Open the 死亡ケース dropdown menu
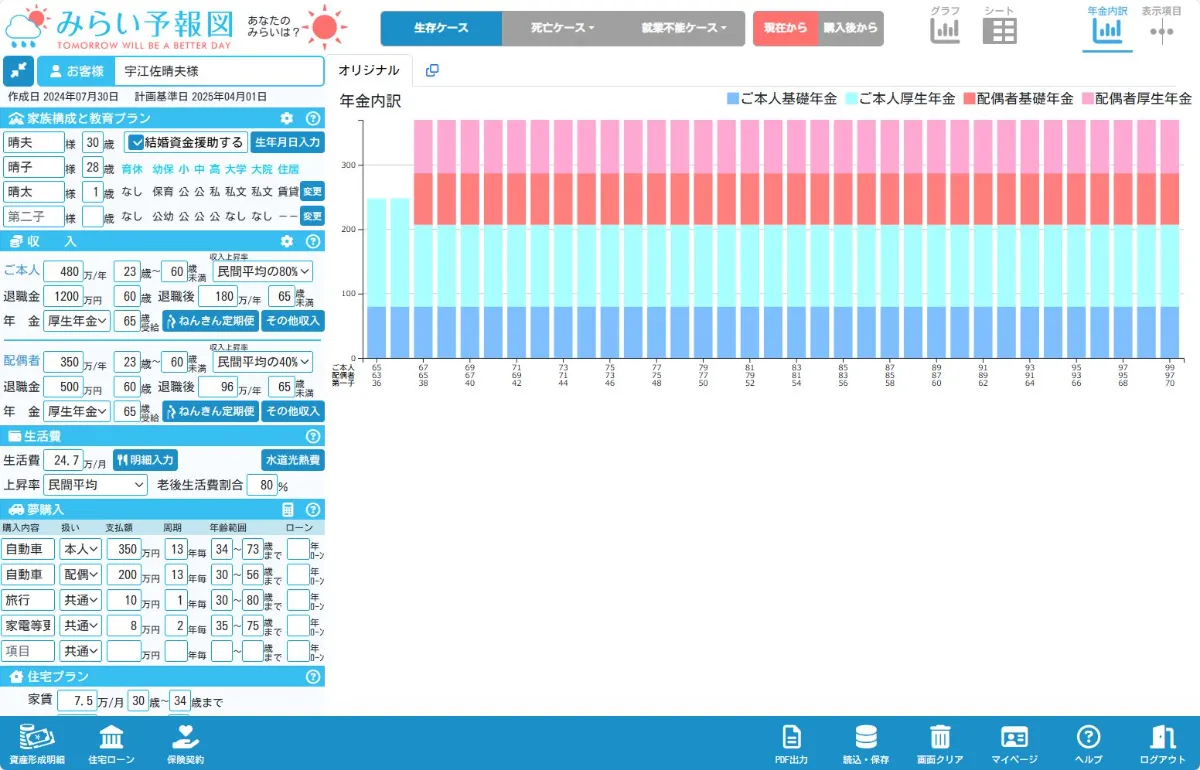 click(562, 28)
